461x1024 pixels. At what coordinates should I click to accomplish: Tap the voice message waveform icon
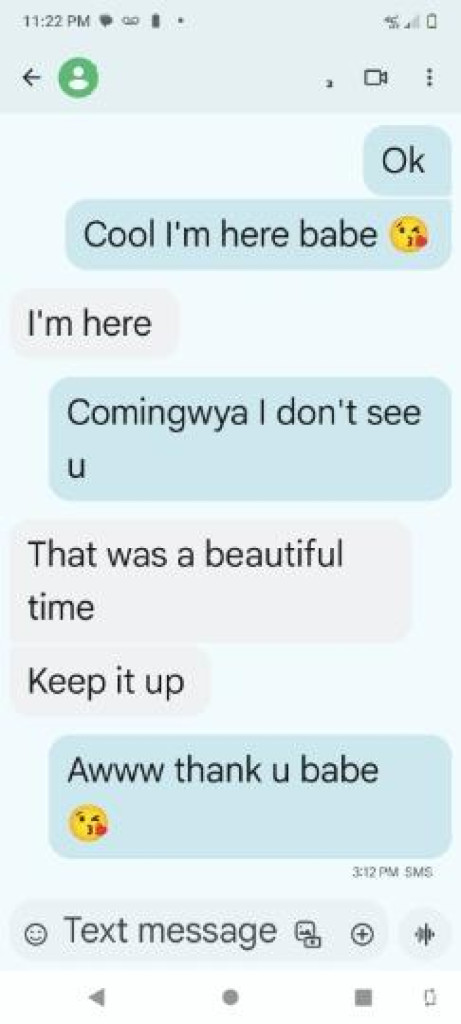tap(425, 934)
